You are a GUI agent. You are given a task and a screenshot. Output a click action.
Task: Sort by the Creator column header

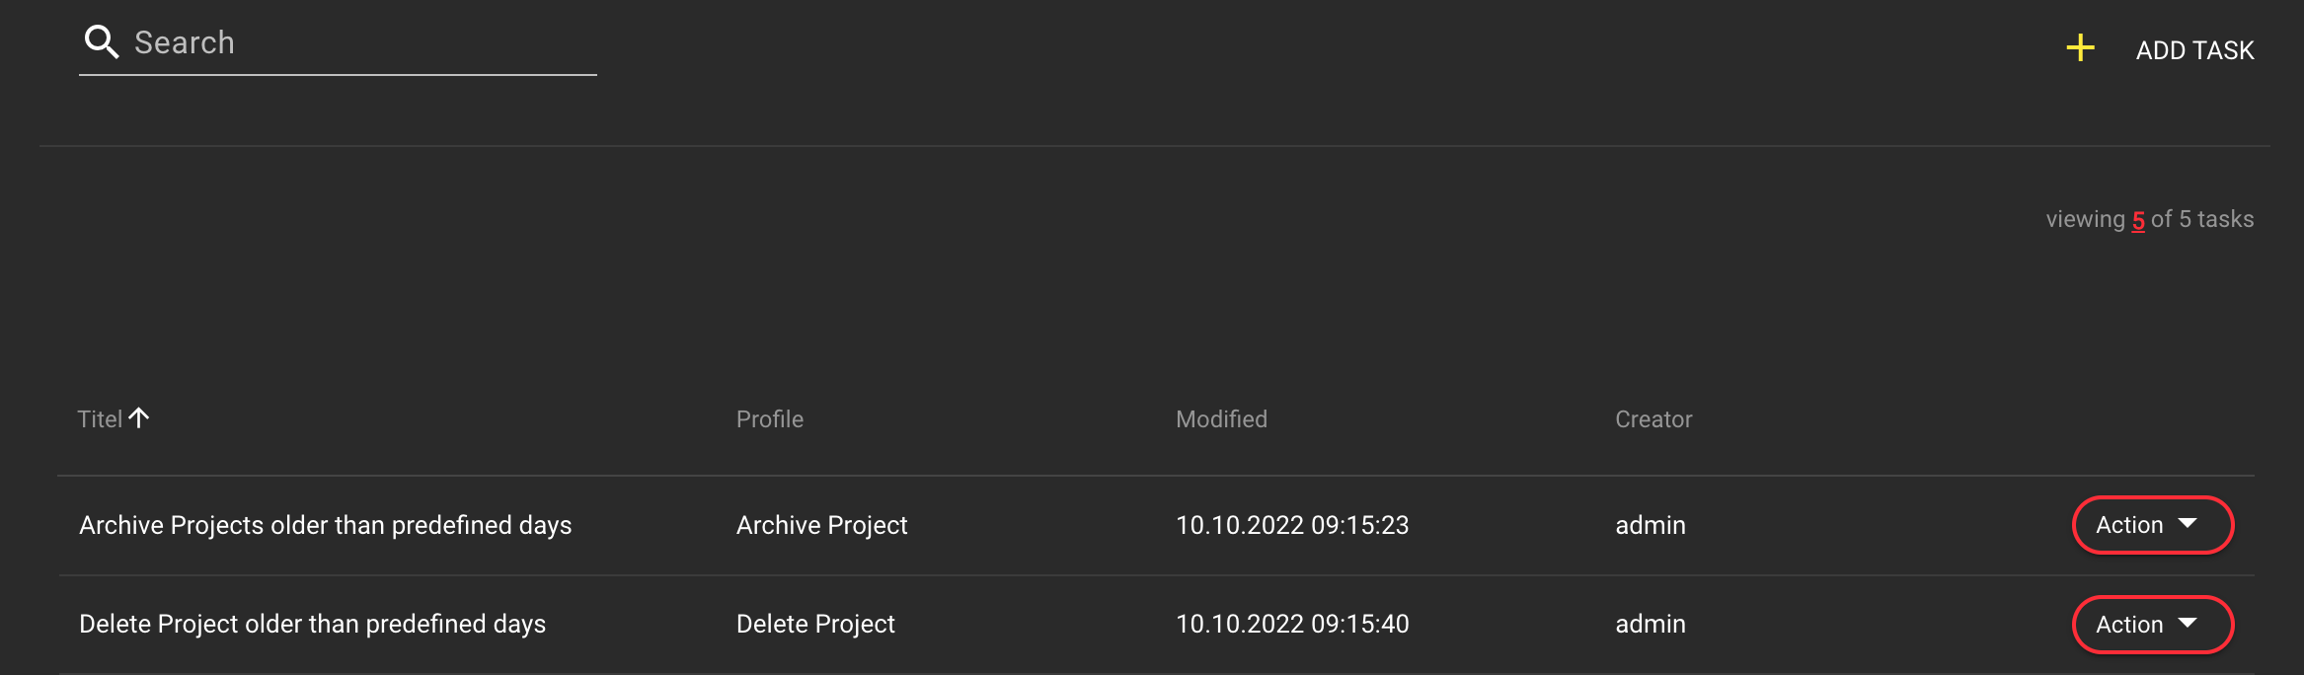pyautogui.click(x=1653, y=420)
